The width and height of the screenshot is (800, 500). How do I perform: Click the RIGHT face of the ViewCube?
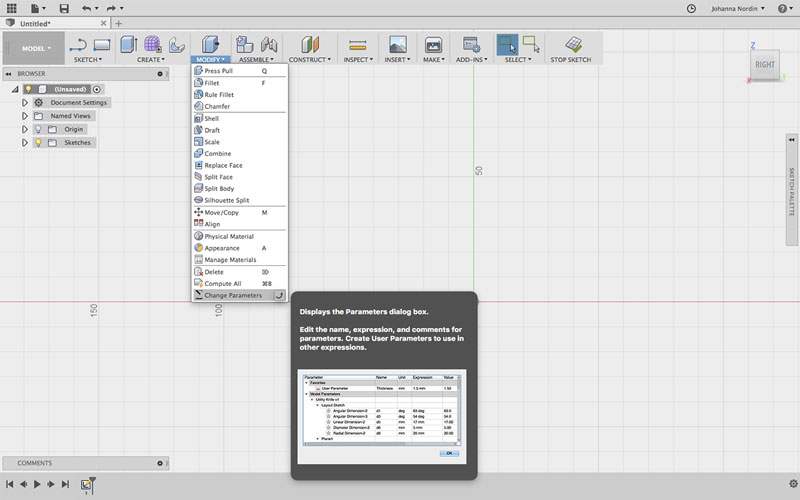coord(765,65)
